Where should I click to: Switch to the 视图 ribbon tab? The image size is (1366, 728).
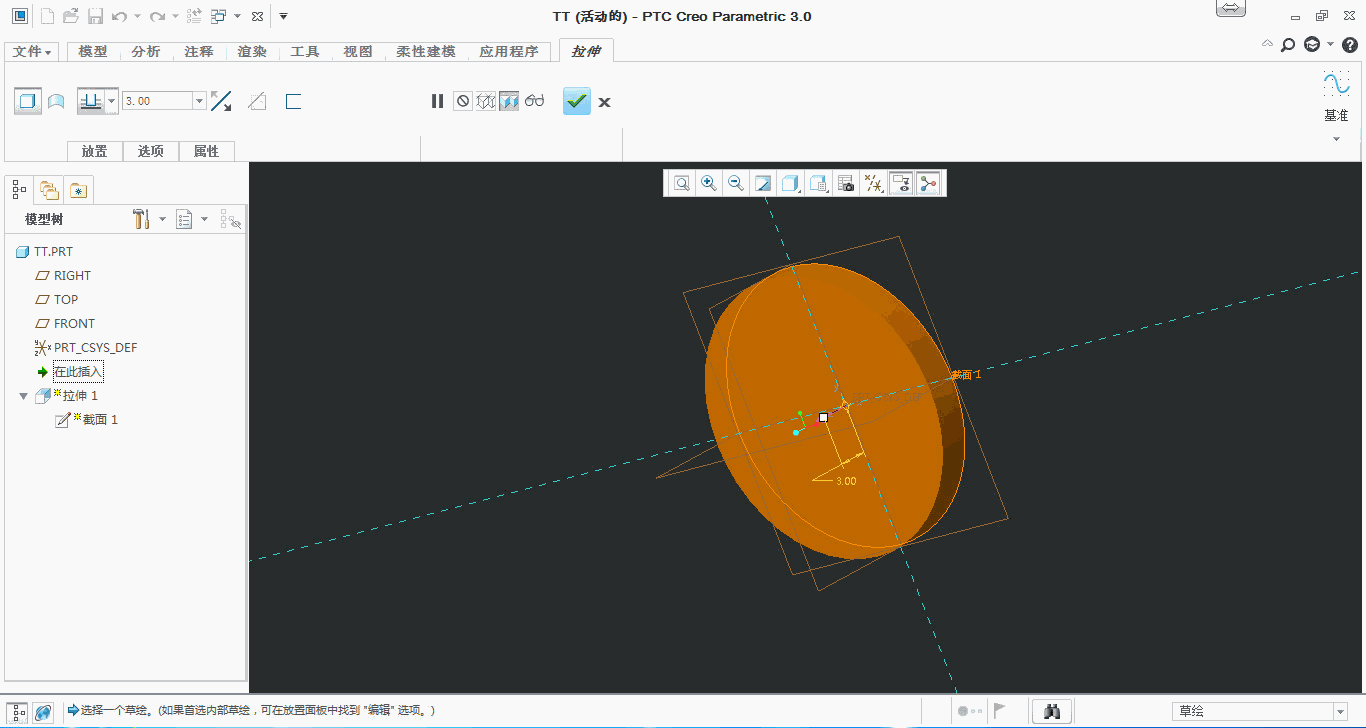coord(358,52)
